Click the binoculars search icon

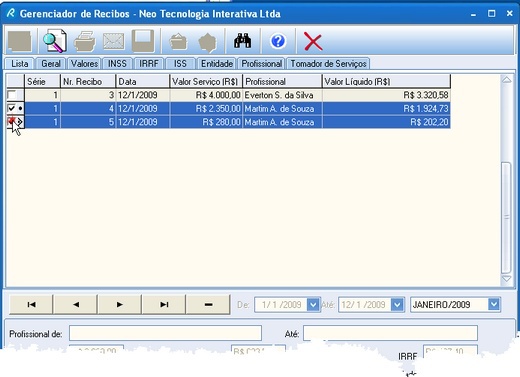point(242,41)
